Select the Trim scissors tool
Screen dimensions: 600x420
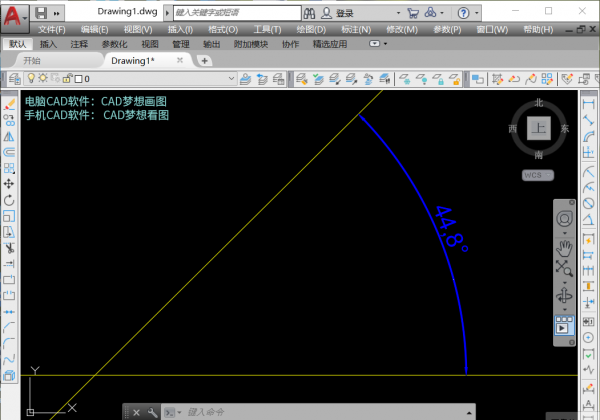[9, 248]
